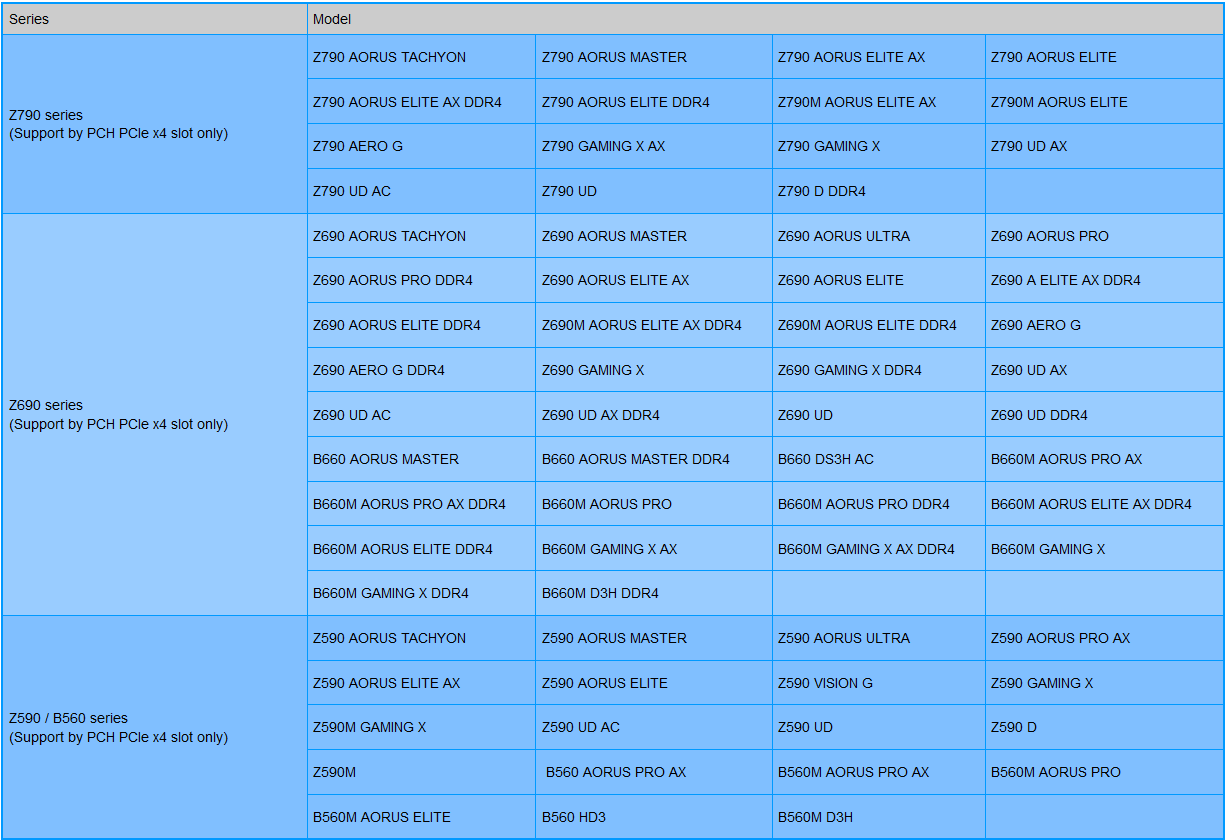Click the Z690 AORUS PRO DDR4 cell
The image size is (1226, 840).
pos(421,280)
